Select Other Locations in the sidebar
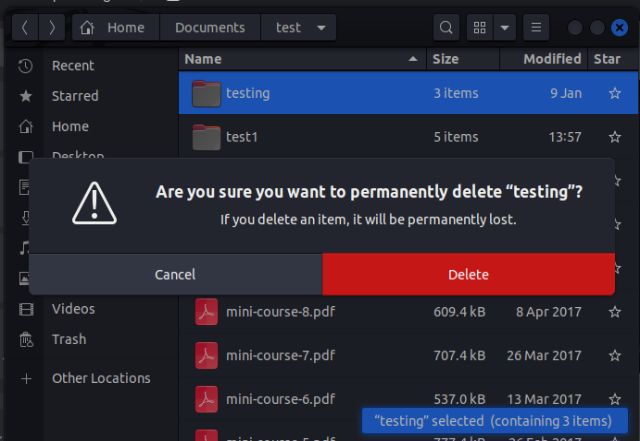This screenshot has width=640, height=441. 101,379
